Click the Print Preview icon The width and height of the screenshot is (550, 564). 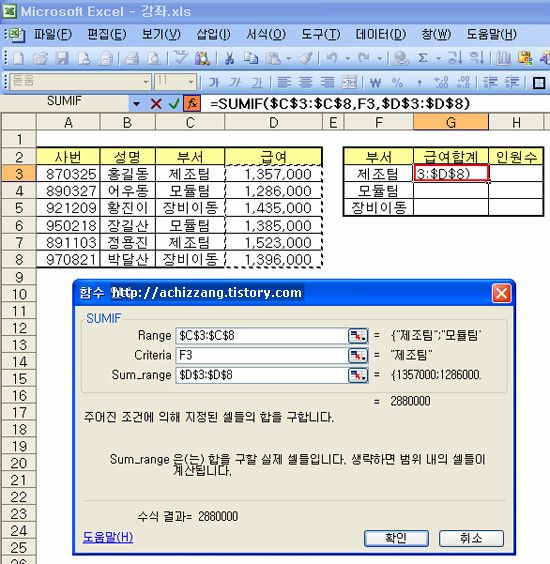(154, 58)
